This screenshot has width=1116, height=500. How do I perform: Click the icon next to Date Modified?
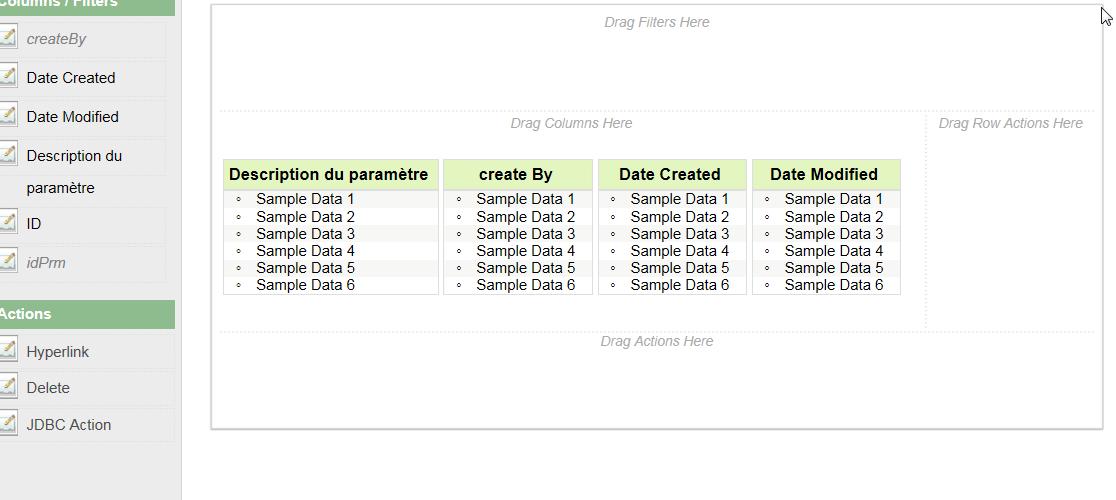pyautogui.click(x=8, y=116)
